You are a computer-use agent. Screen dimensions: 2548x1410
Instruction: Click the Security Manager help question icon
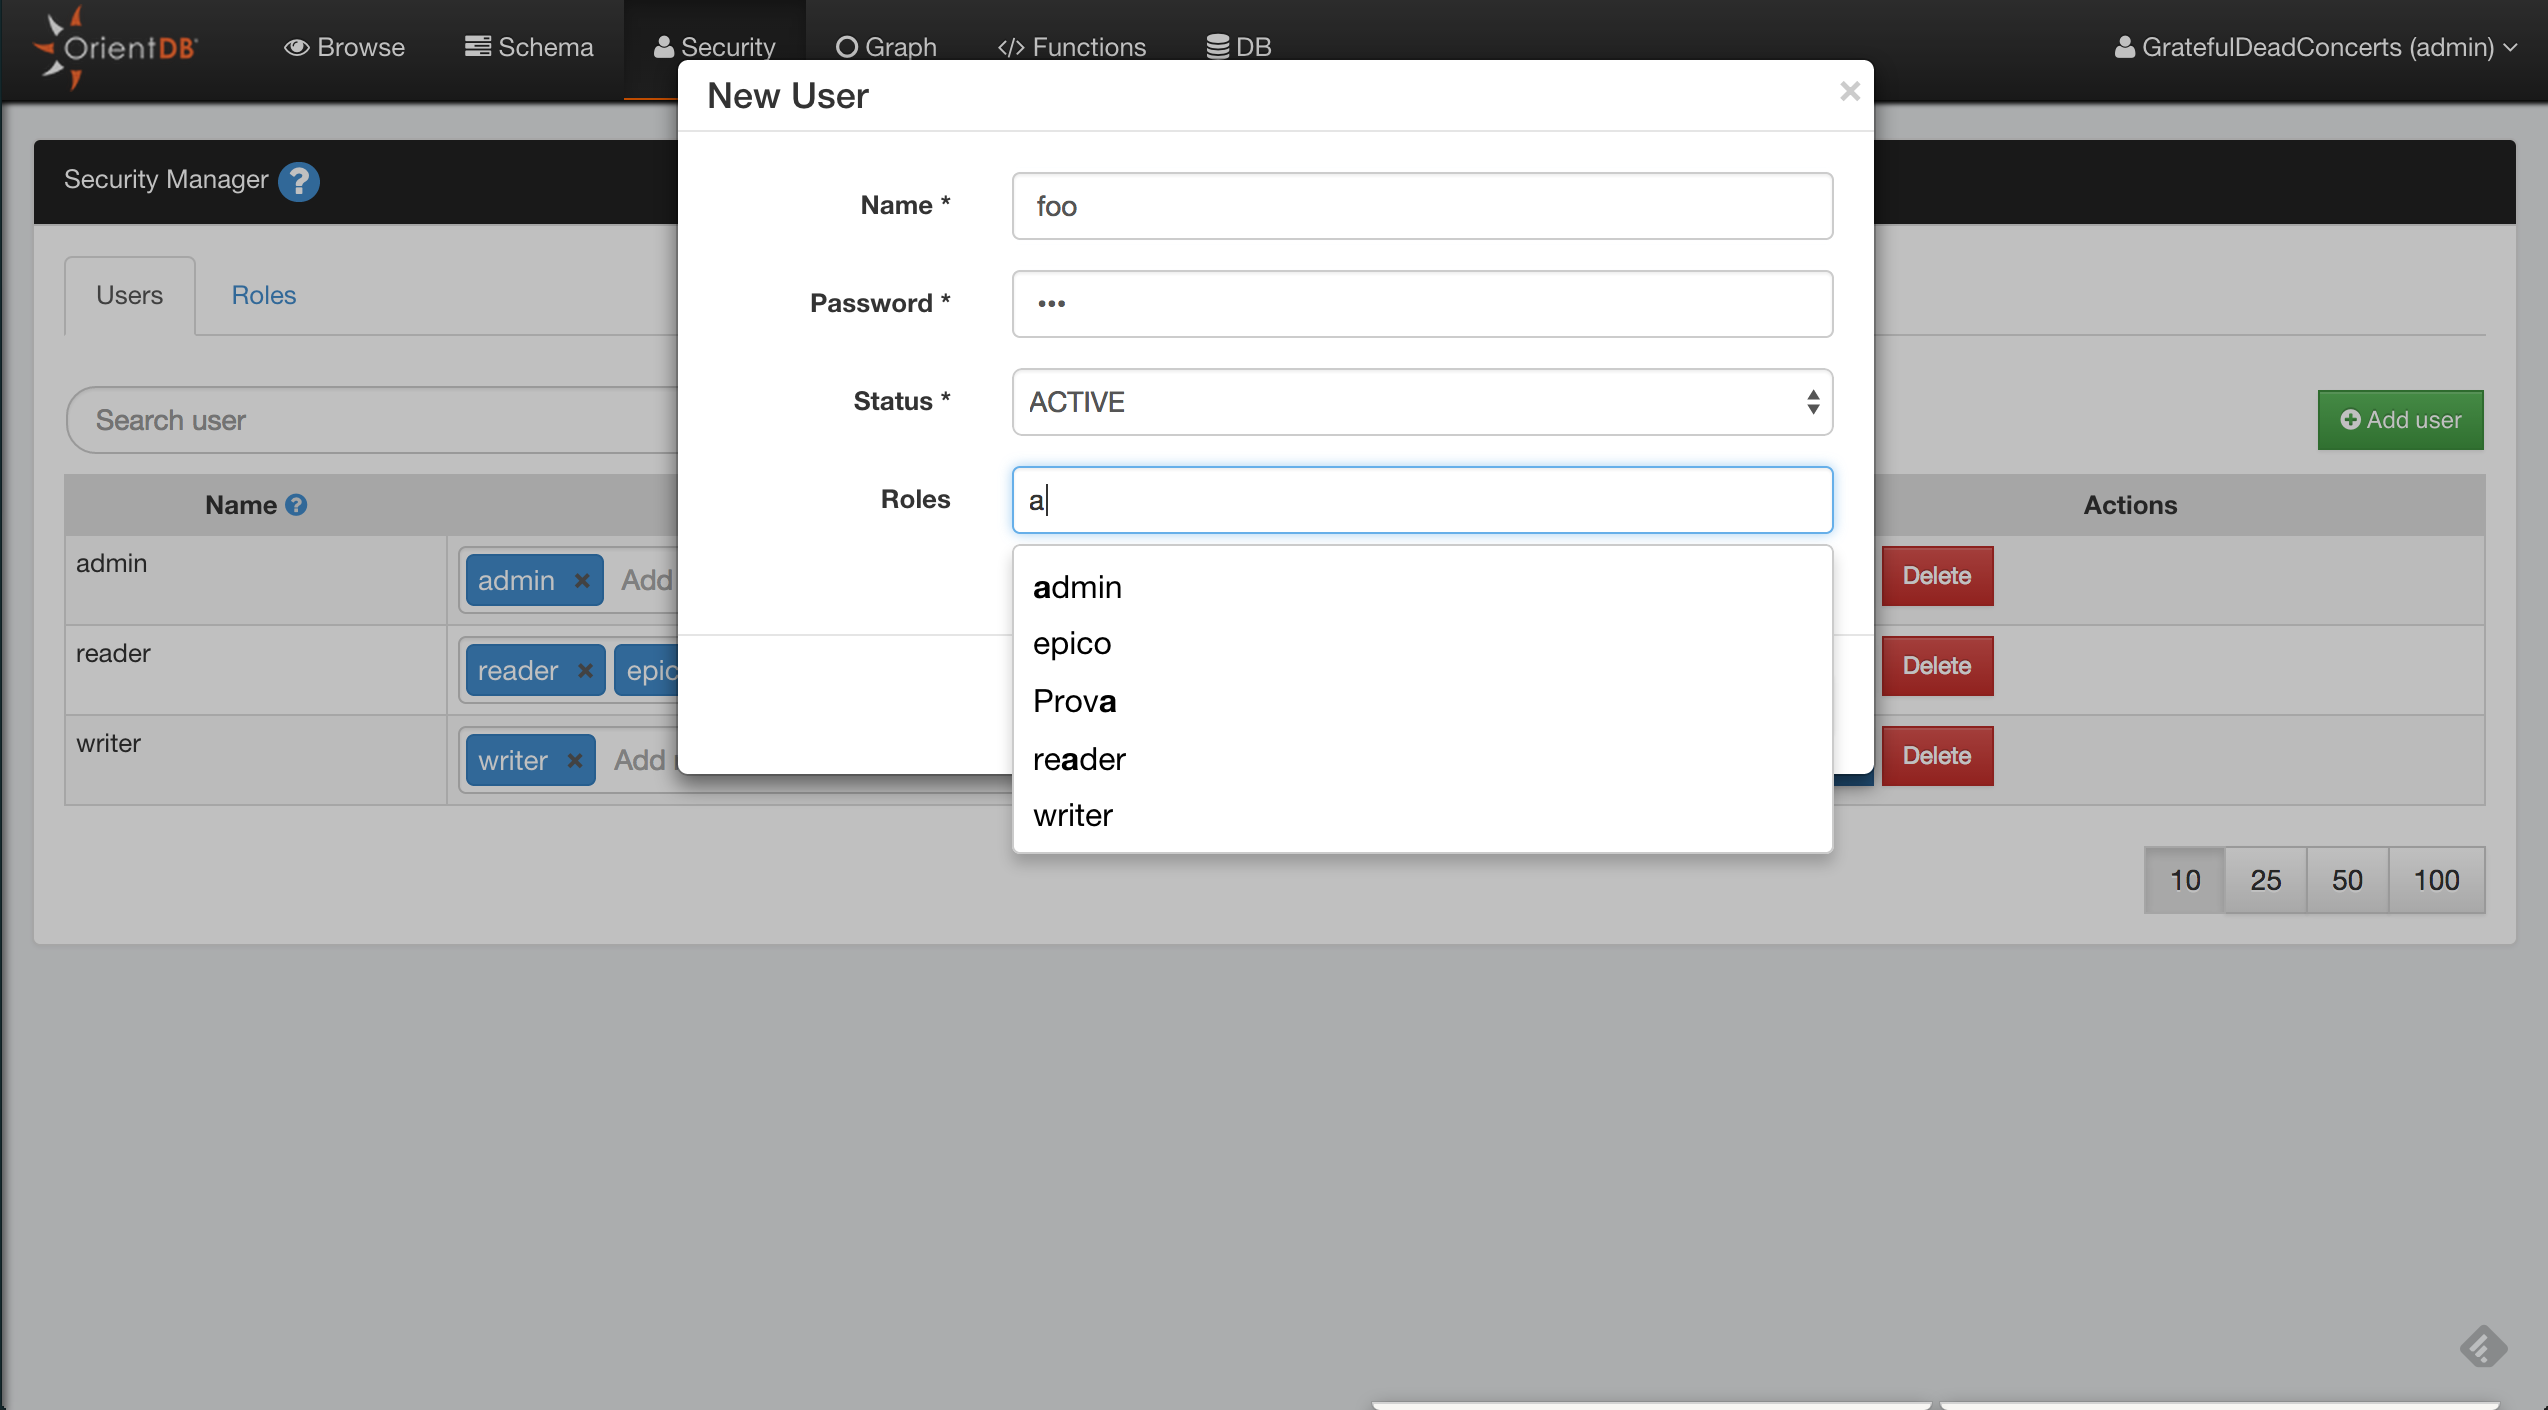[x=298, y=181]
